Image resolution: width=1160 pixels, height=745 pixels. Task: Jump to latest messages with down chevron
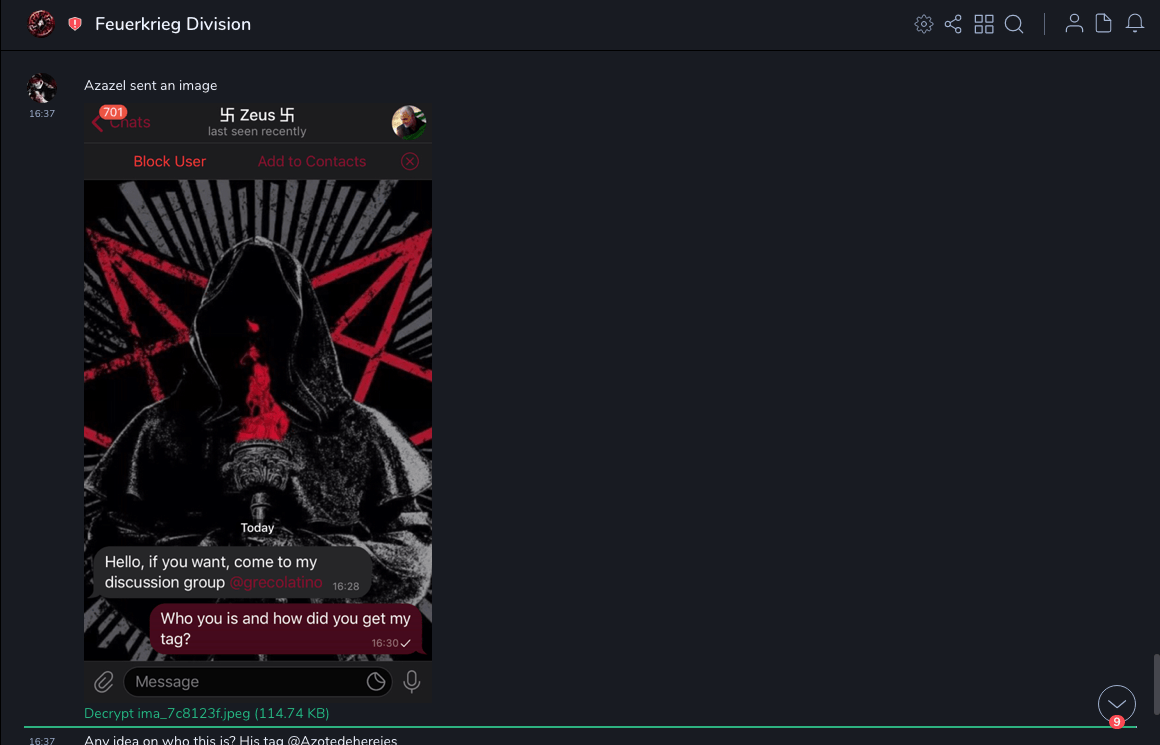click(x=1116, y=704)
